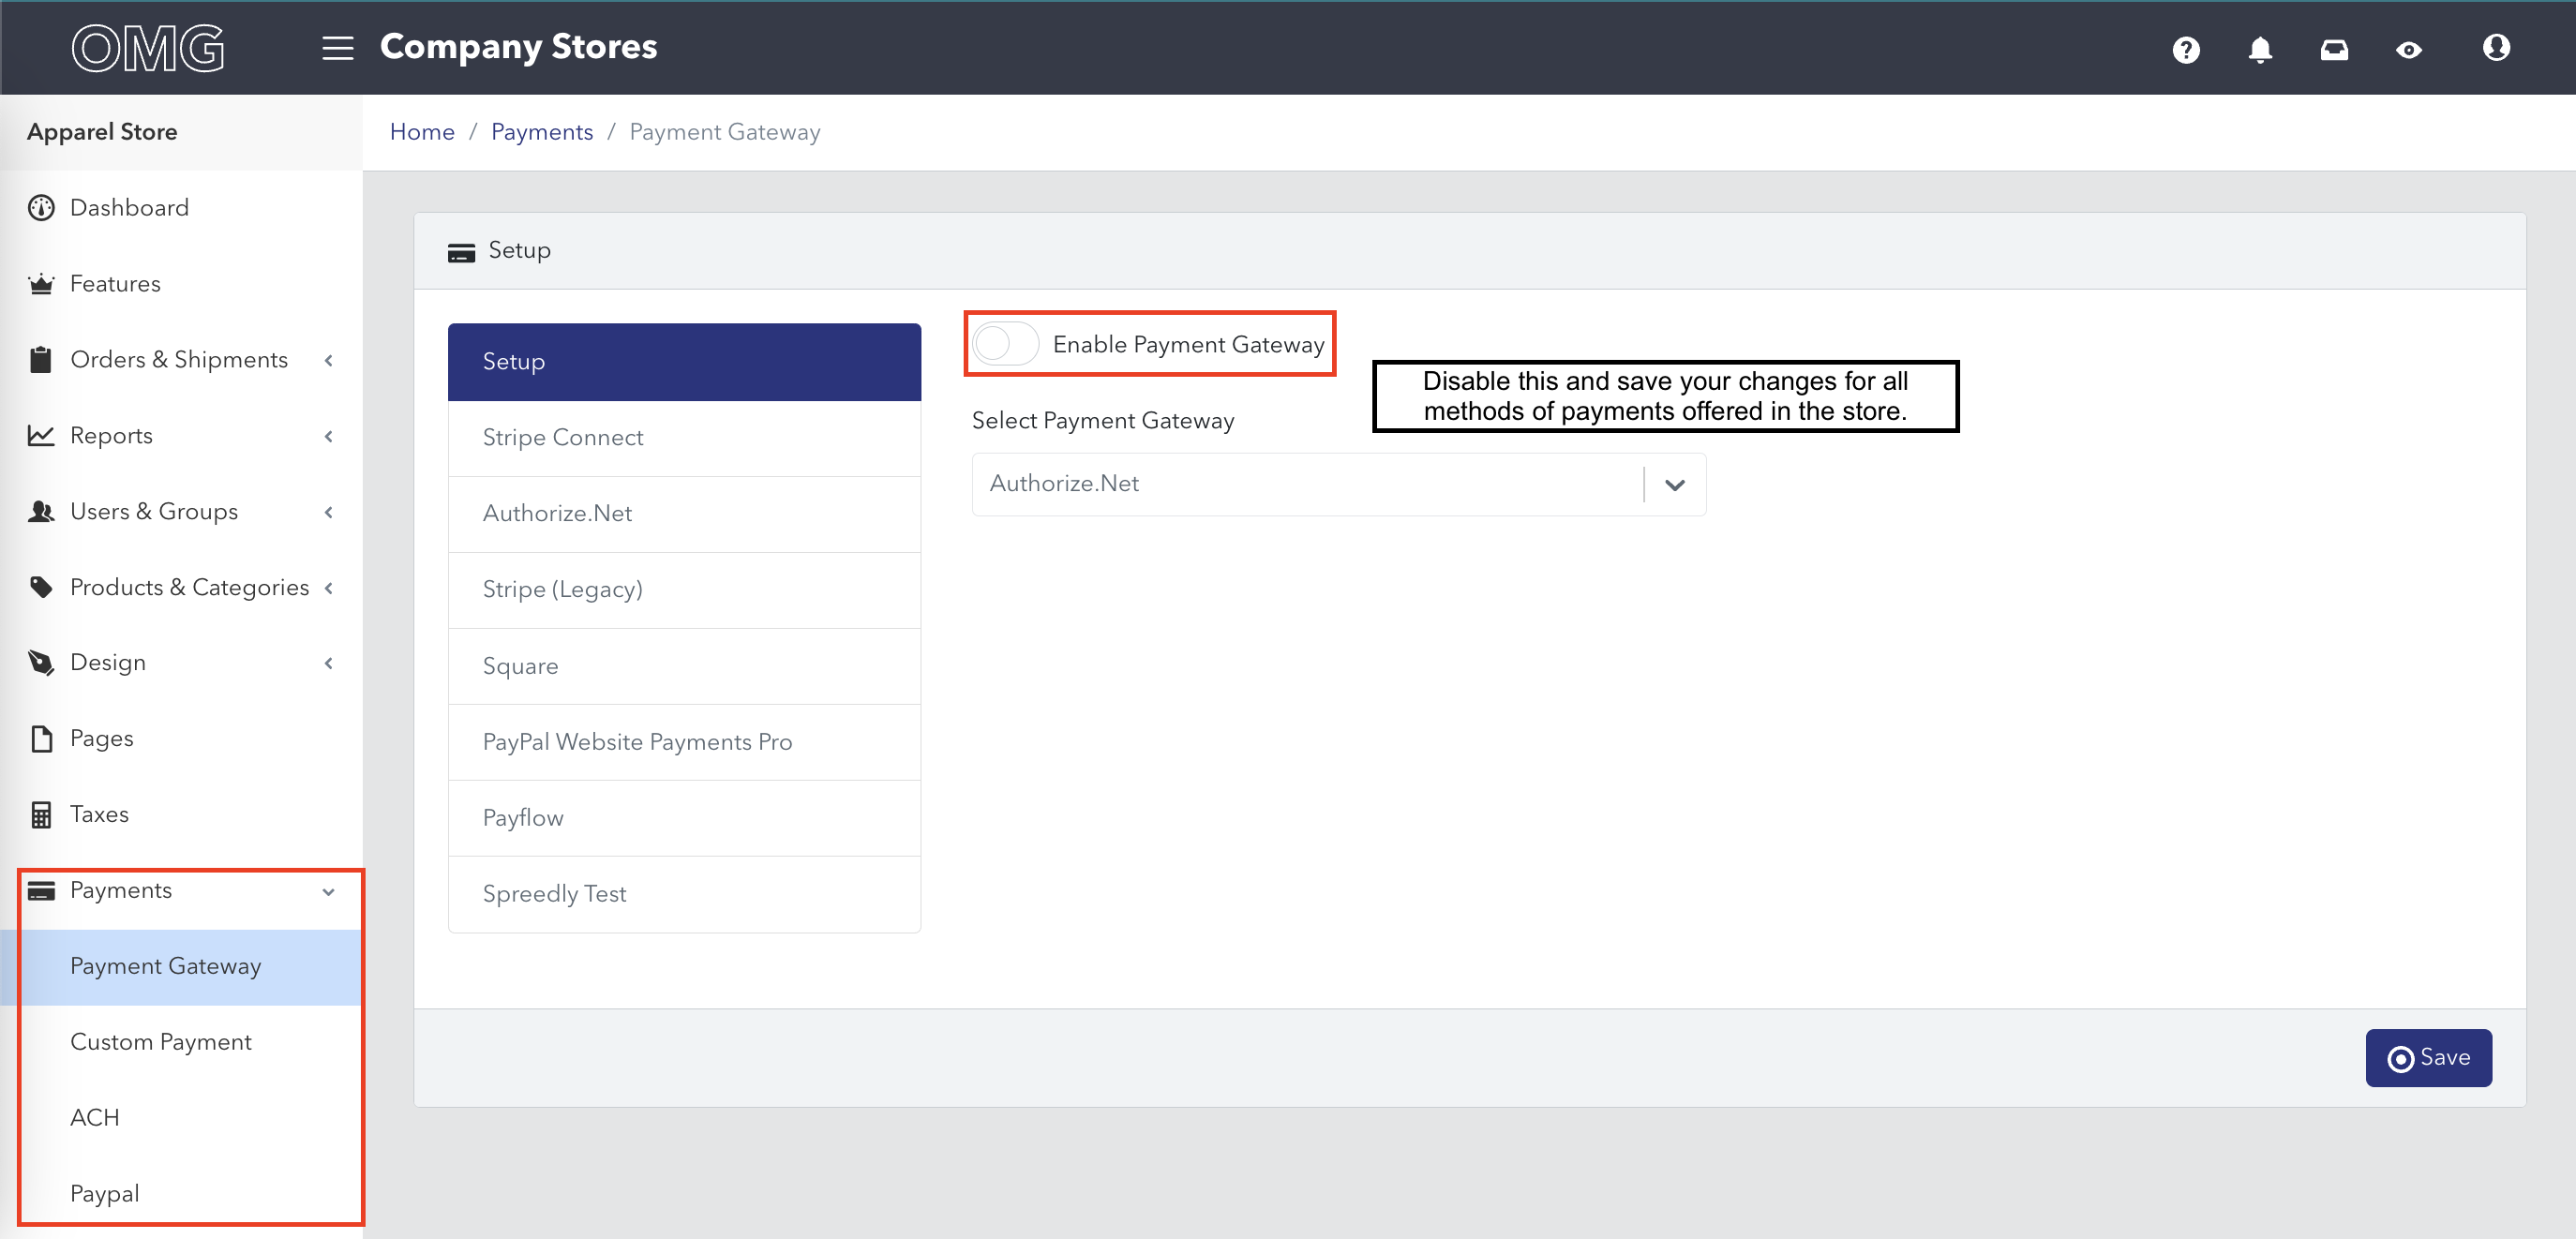This screenshot has width=2576, height=1239.
Task: Expand the Design submenu chevron
Action: 328,663
